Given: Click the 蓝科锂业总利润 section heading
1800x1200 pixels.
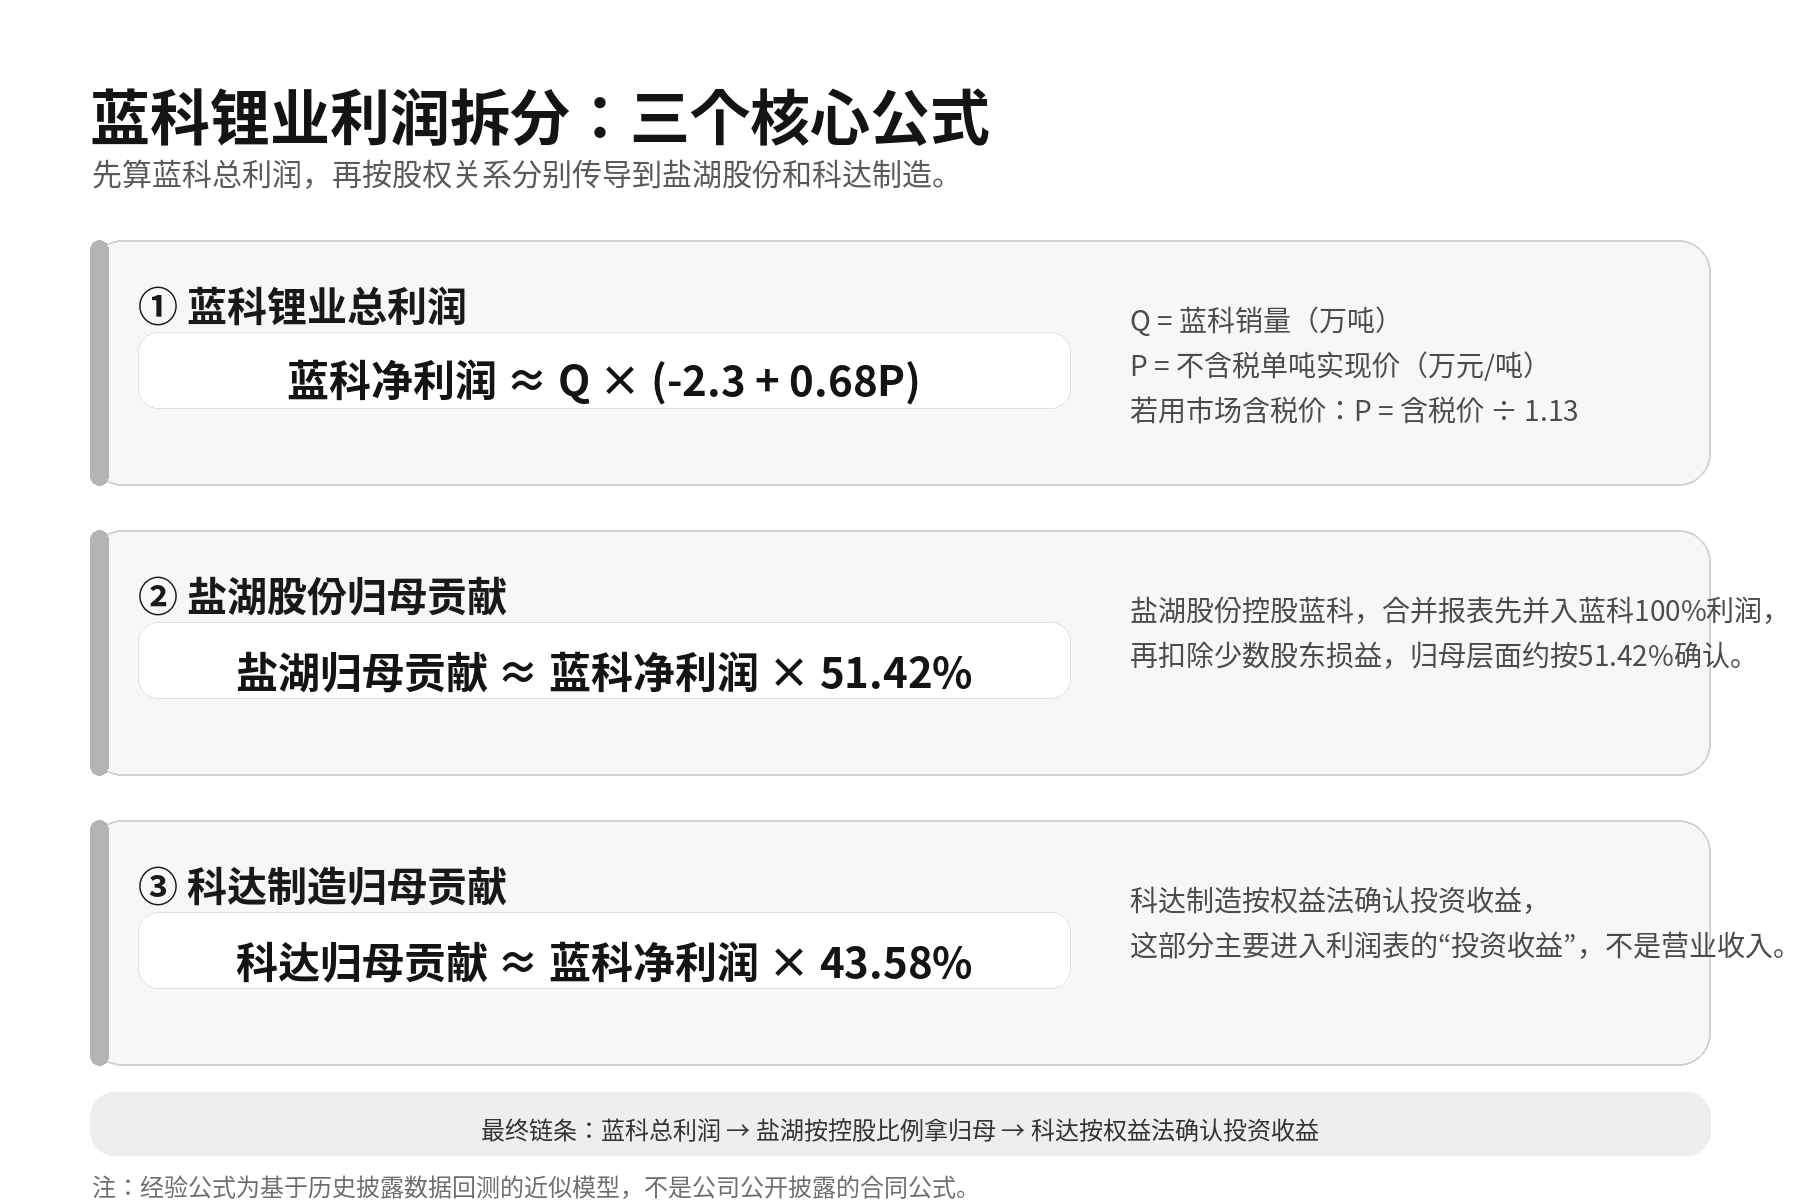Looking at the screenshot, I should coord(326,307).
